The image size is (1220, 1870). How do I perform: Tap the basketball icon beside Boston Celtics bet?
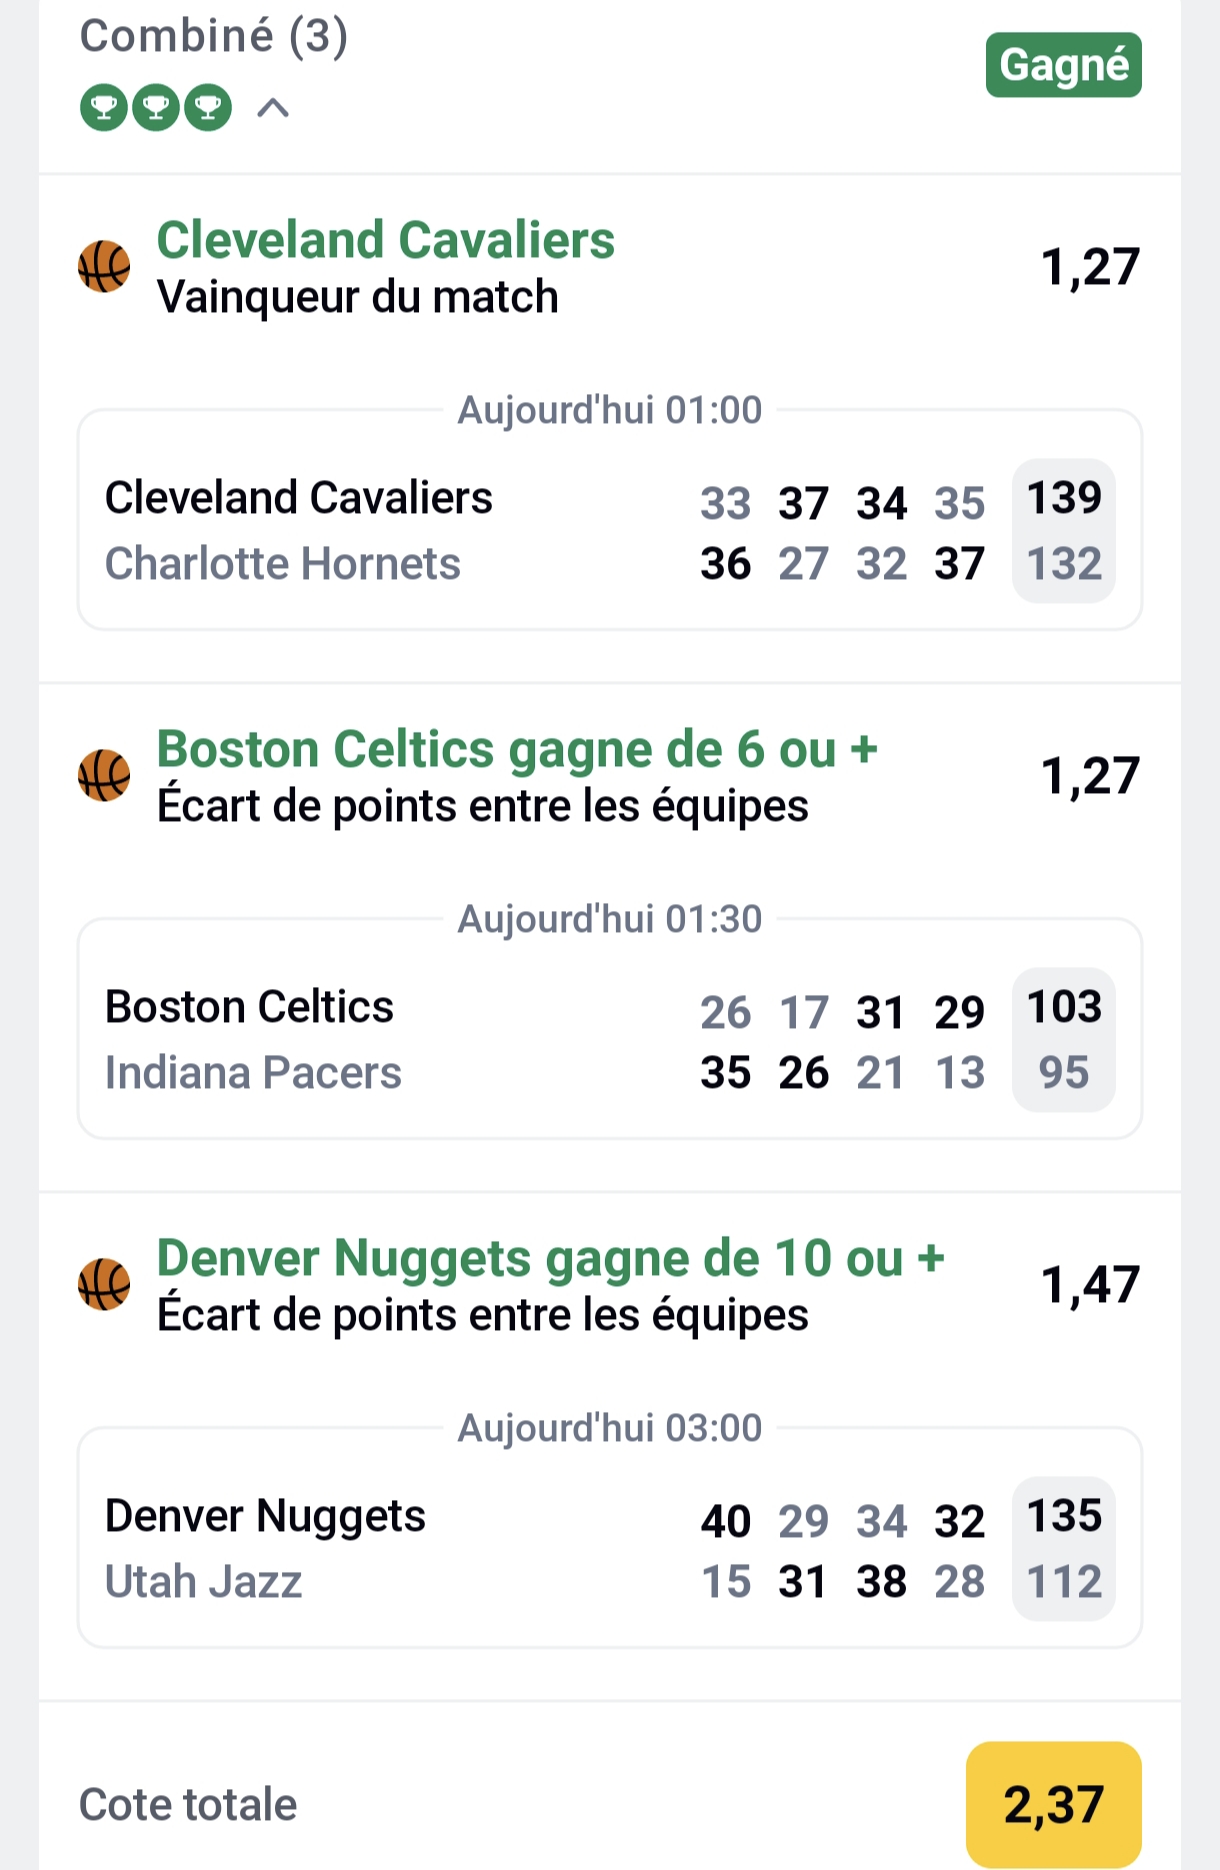(104, 776)
